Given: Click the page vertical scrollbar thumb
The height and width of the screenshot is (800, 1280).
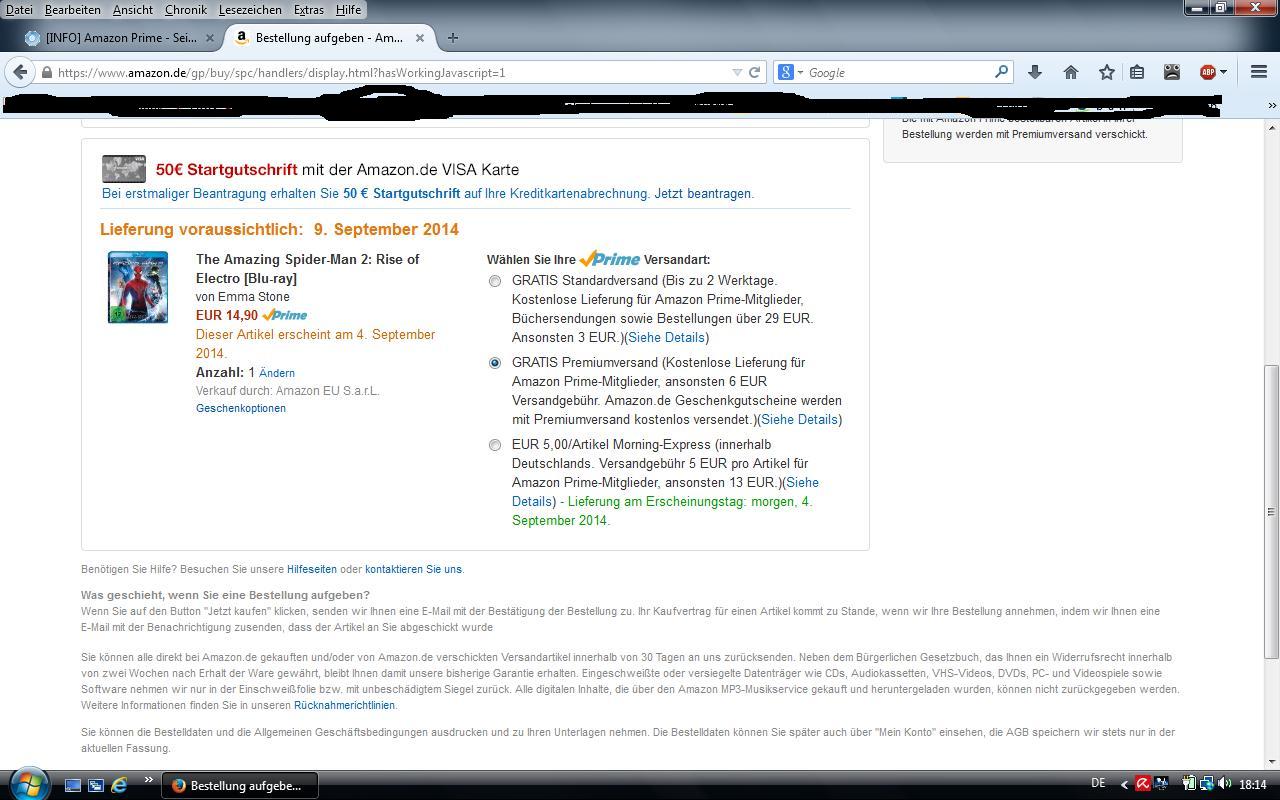Looking at the screenshot, I should pyautogui.click(x=1271, y=510).
